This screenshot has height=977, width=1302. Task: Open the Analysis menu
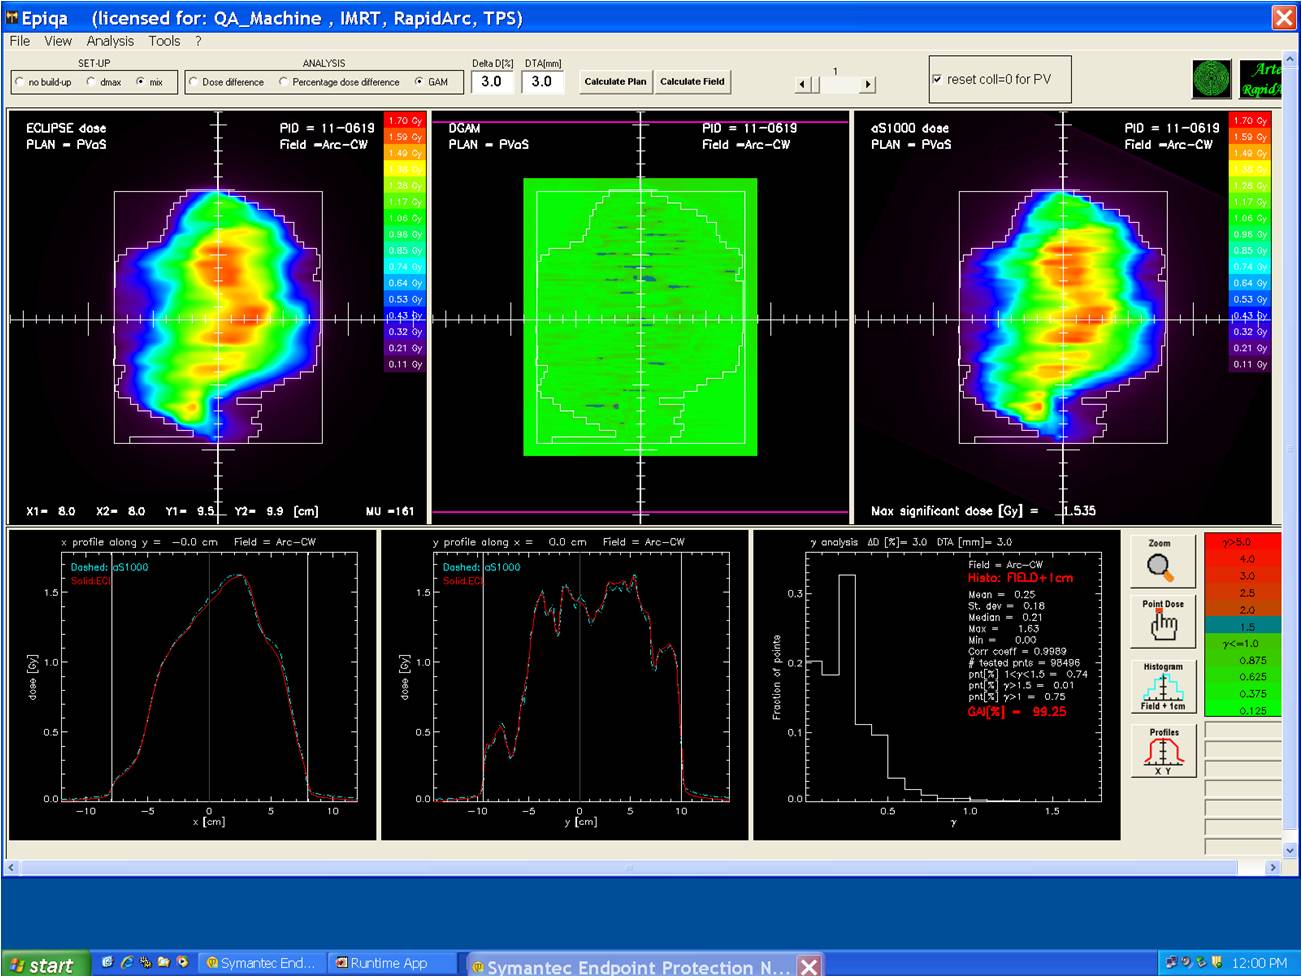[x=110, y=41]
